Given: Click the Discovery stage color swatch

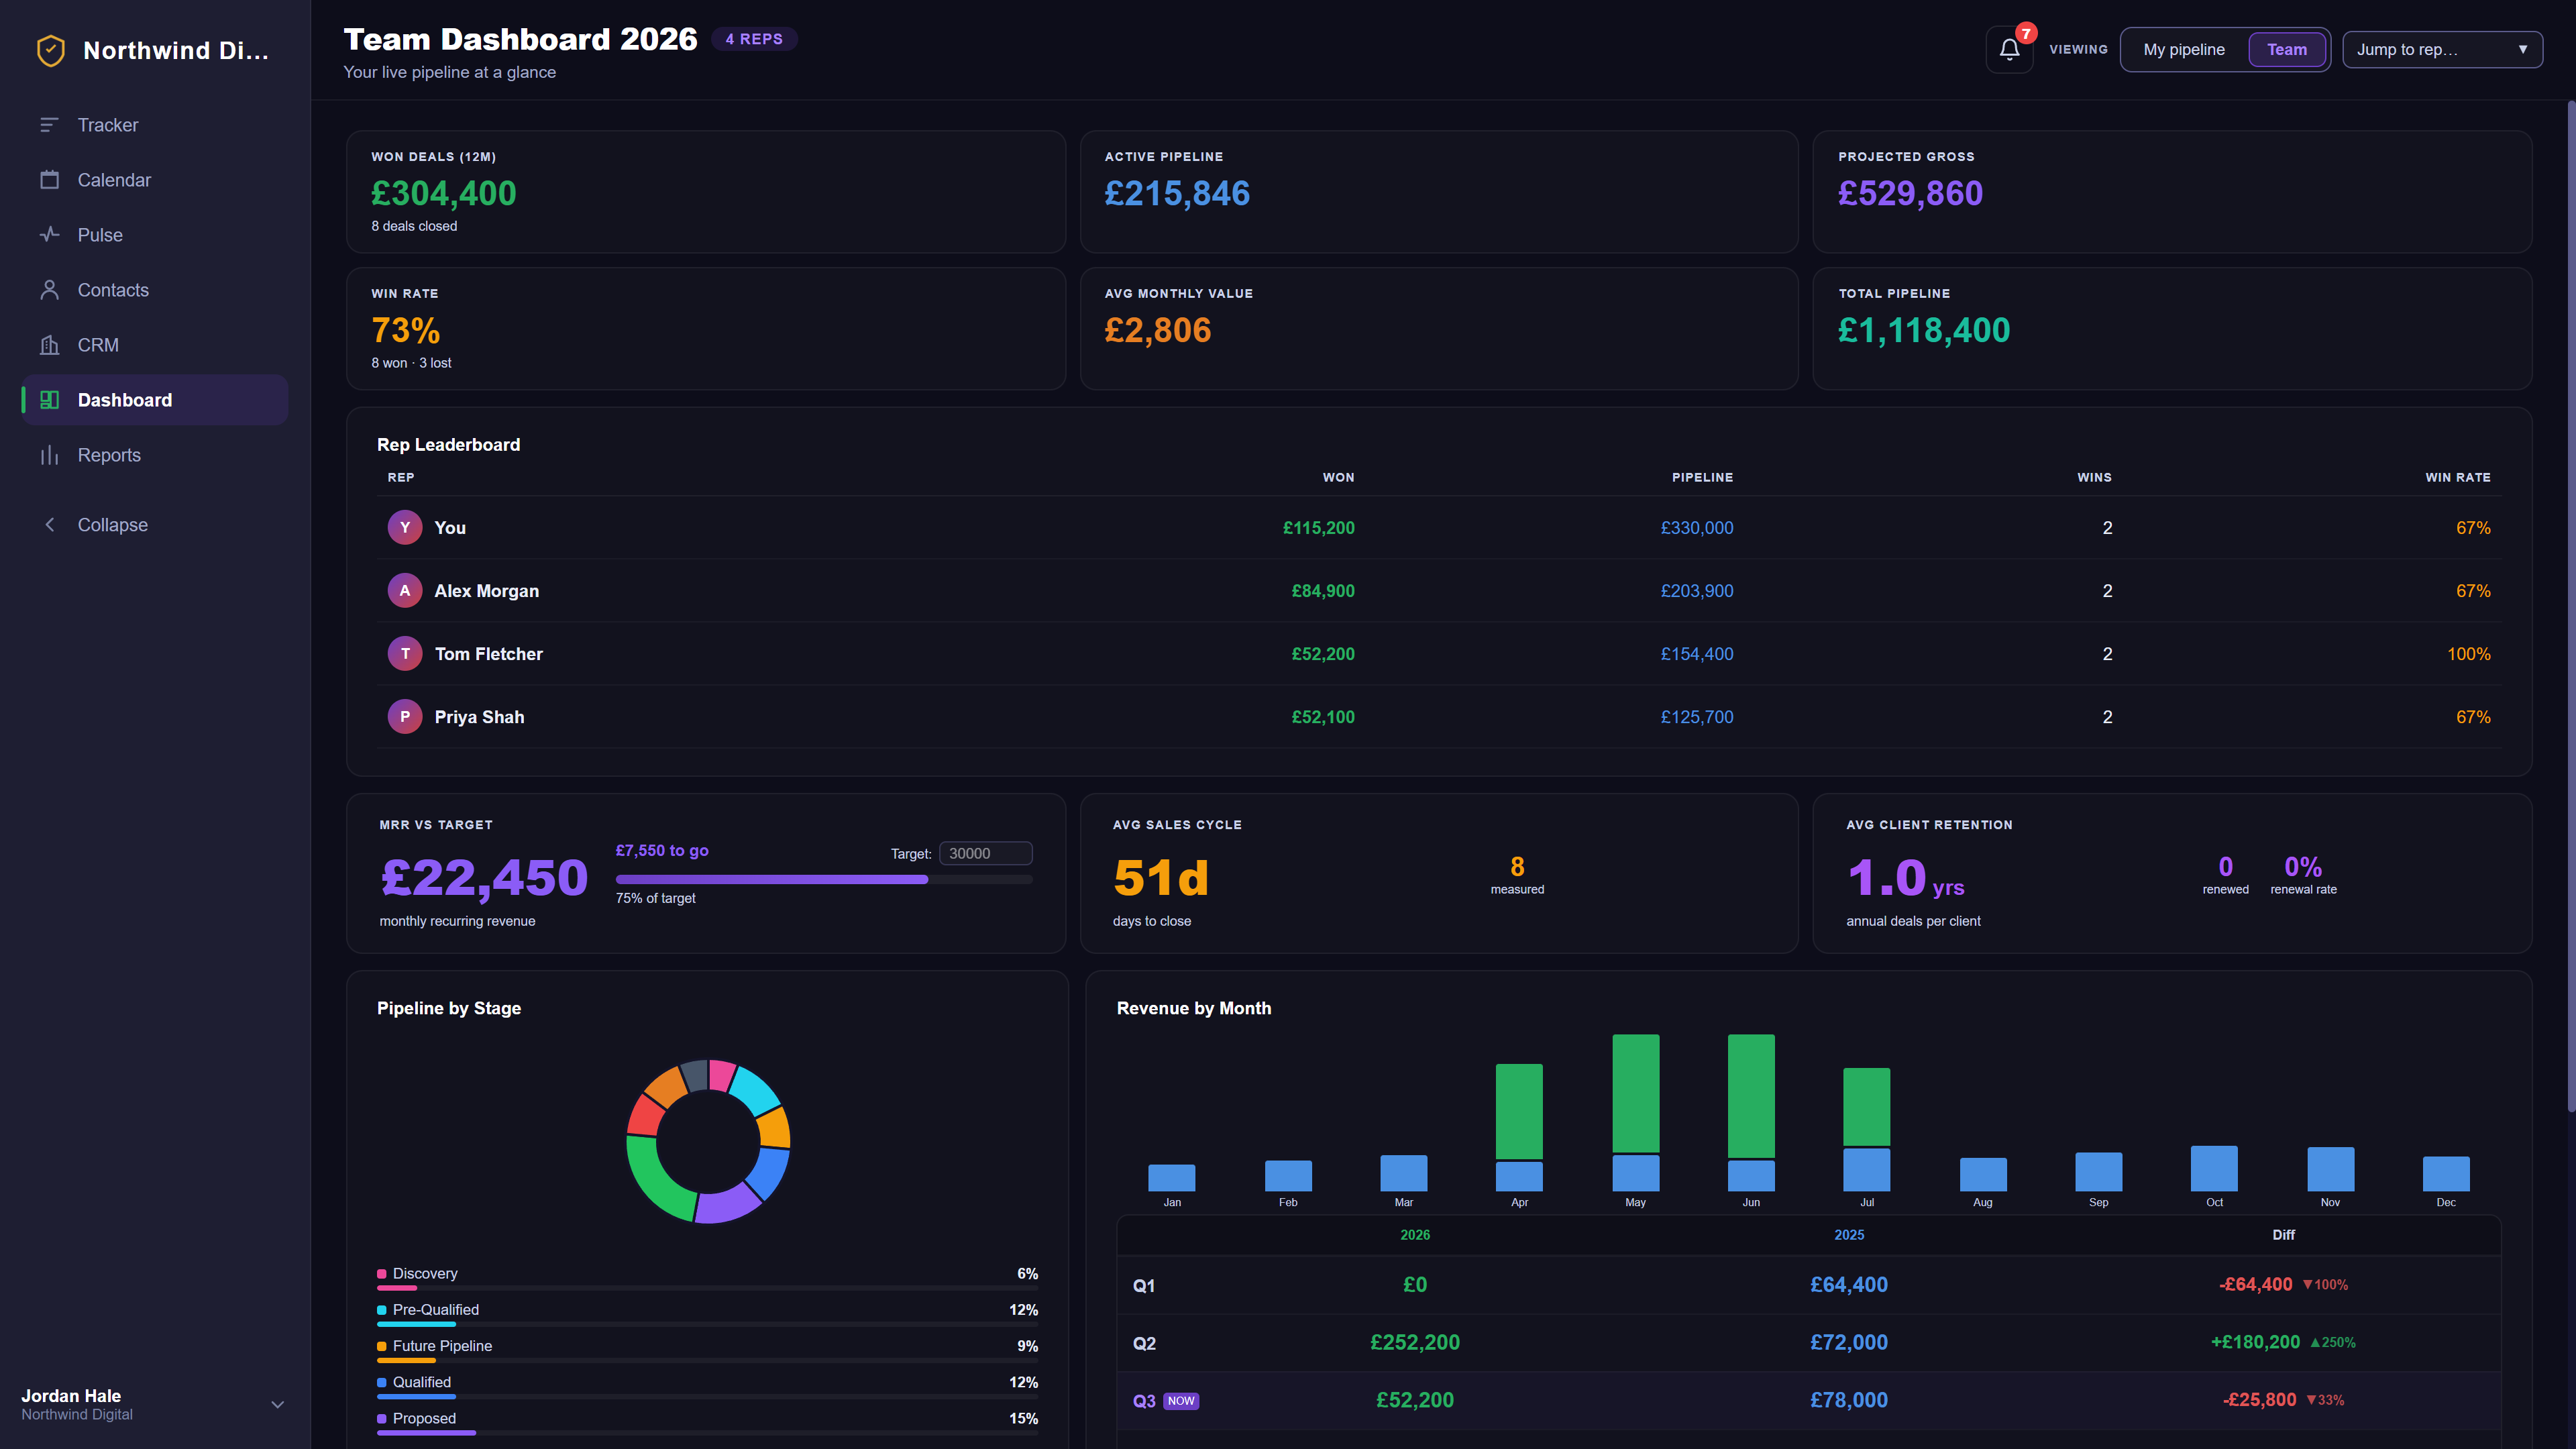Looking at the screenshot, I should [381, 1273].
